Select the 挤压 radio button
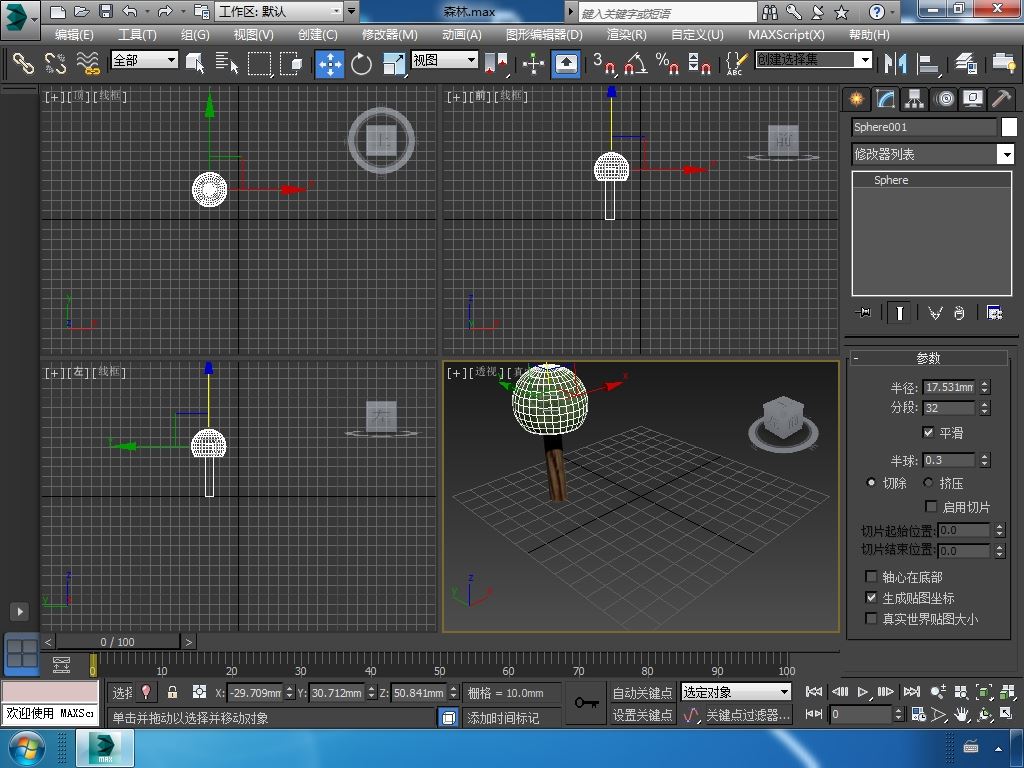Screen dimensions: 1024x768 (x=928, y=483)
